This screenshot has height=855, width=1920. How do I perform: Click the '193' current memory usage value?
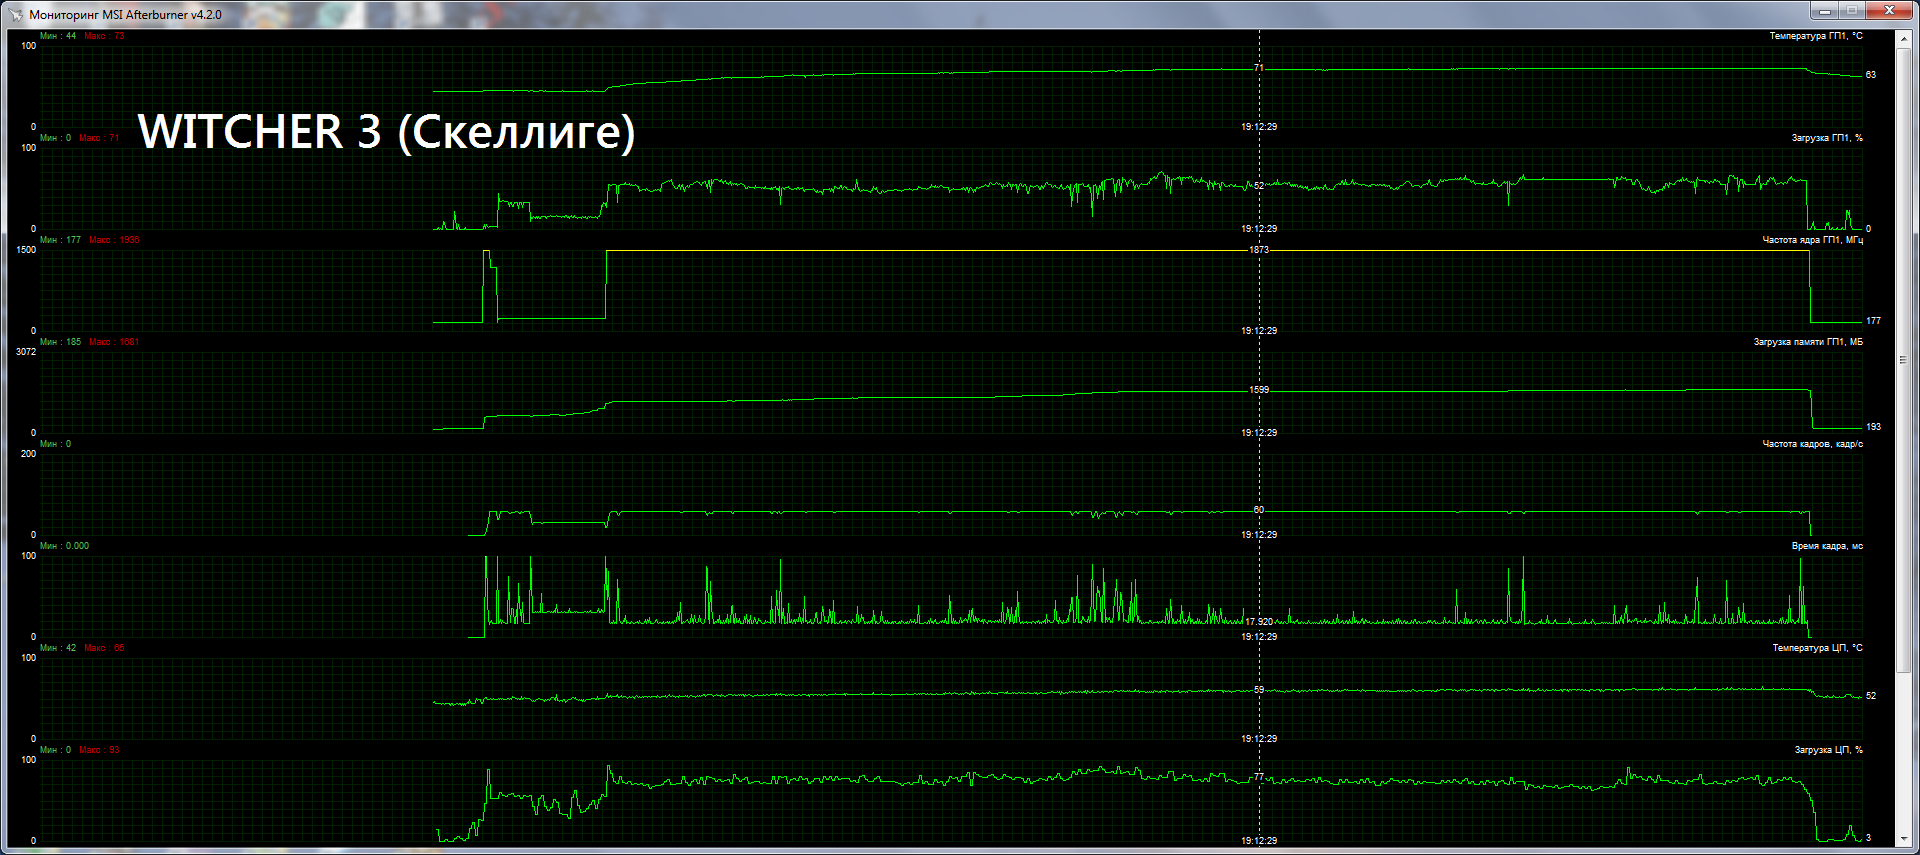click(x=1874, y=427)
